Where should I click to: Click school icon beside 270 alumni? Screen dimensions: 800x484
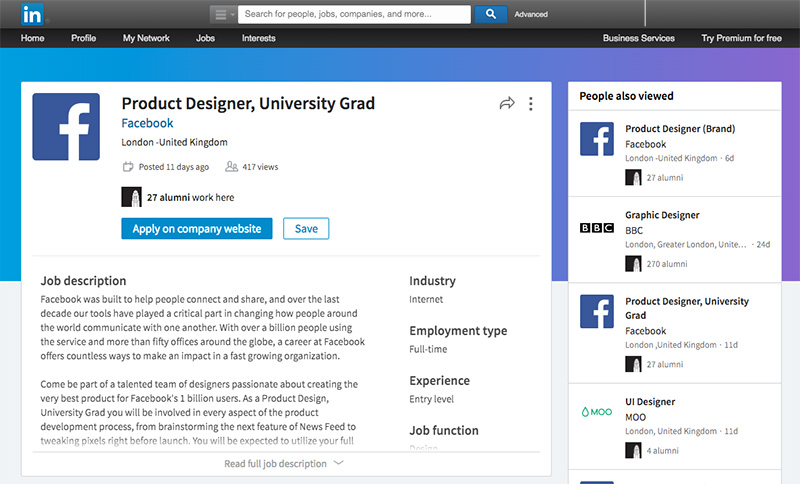pos(633,264)
